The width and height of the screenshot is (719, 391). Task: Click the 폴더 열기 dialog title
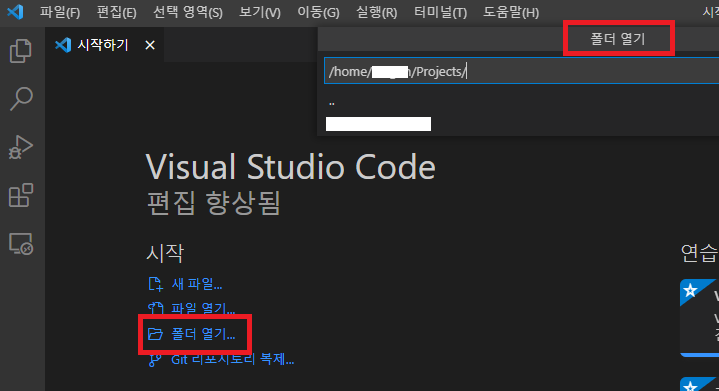point(618,39)
